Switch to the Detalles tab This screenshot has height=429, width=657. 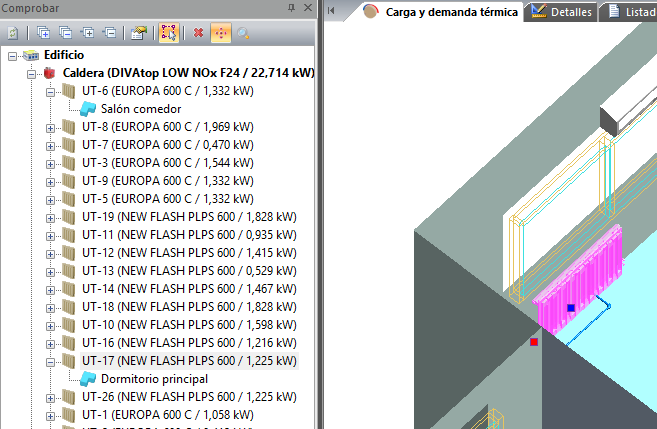tap(561, 12)
